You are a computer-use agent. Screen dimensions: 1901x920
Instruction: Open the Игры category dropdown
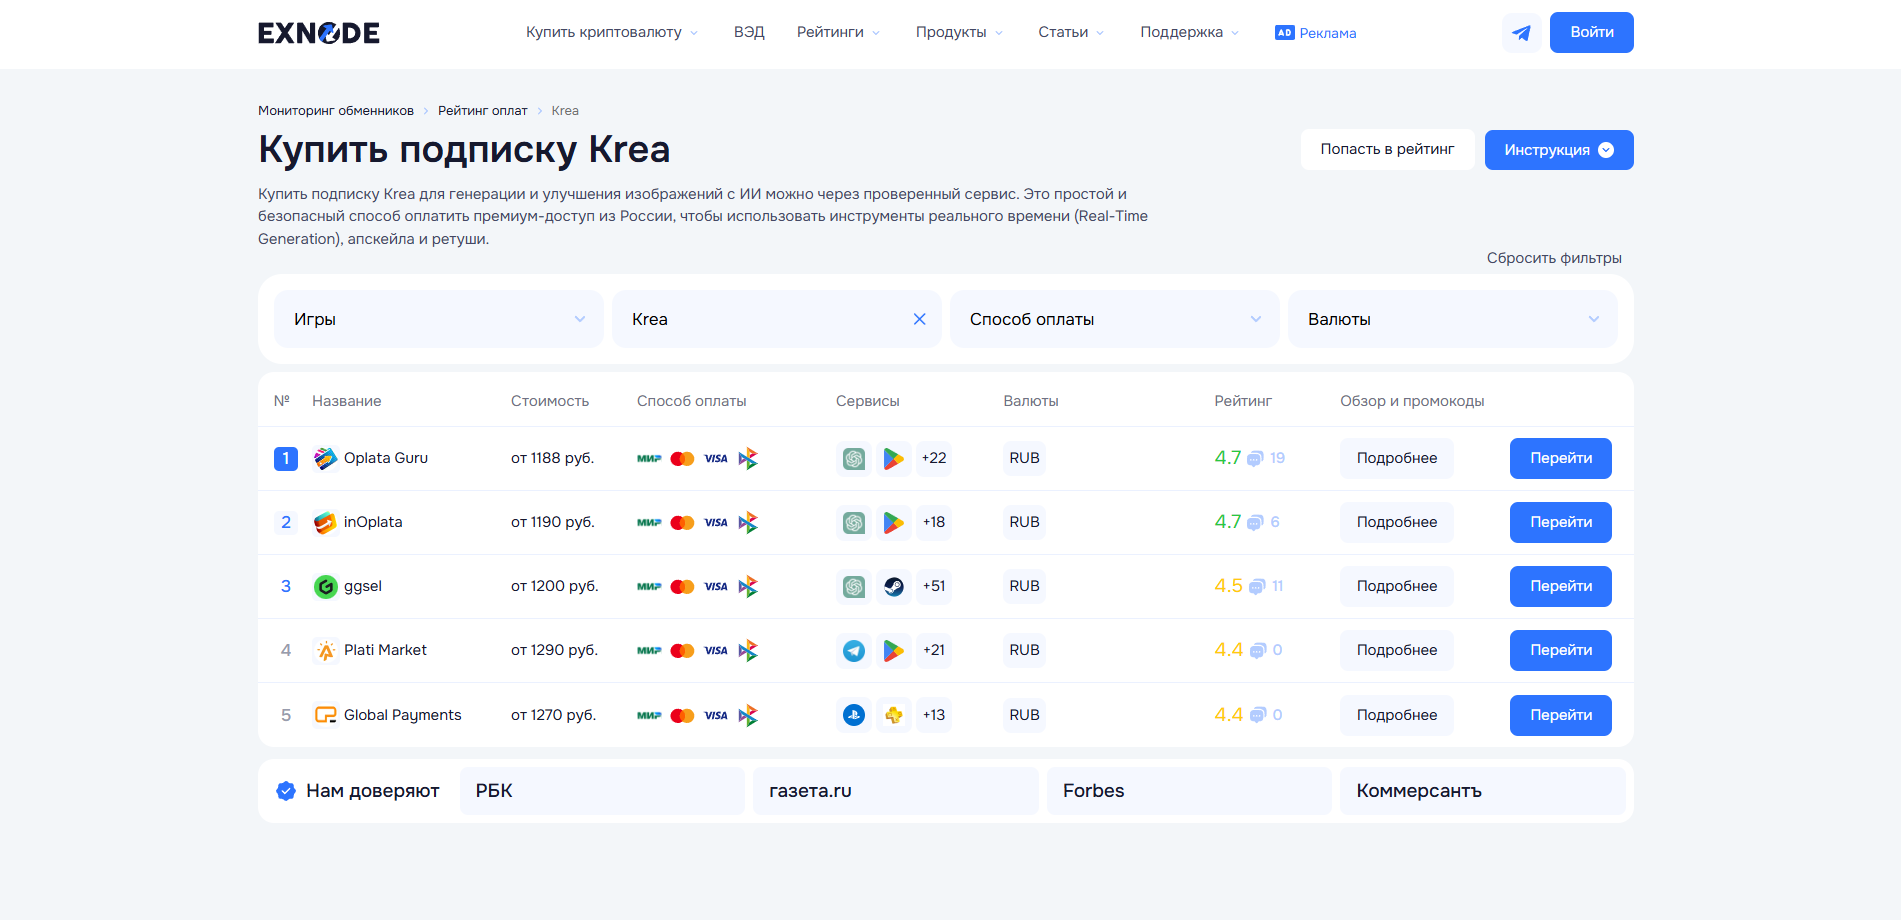point(438,319)
